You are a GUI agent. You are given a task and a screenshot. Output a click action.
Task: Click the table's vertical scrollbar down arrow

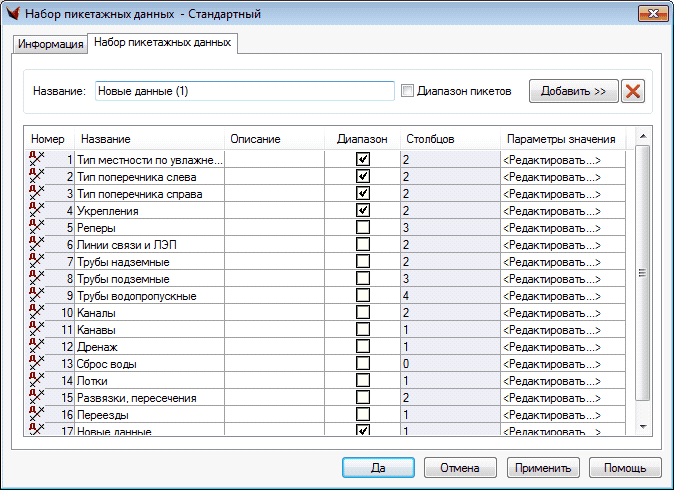click(x=643, y=428)
